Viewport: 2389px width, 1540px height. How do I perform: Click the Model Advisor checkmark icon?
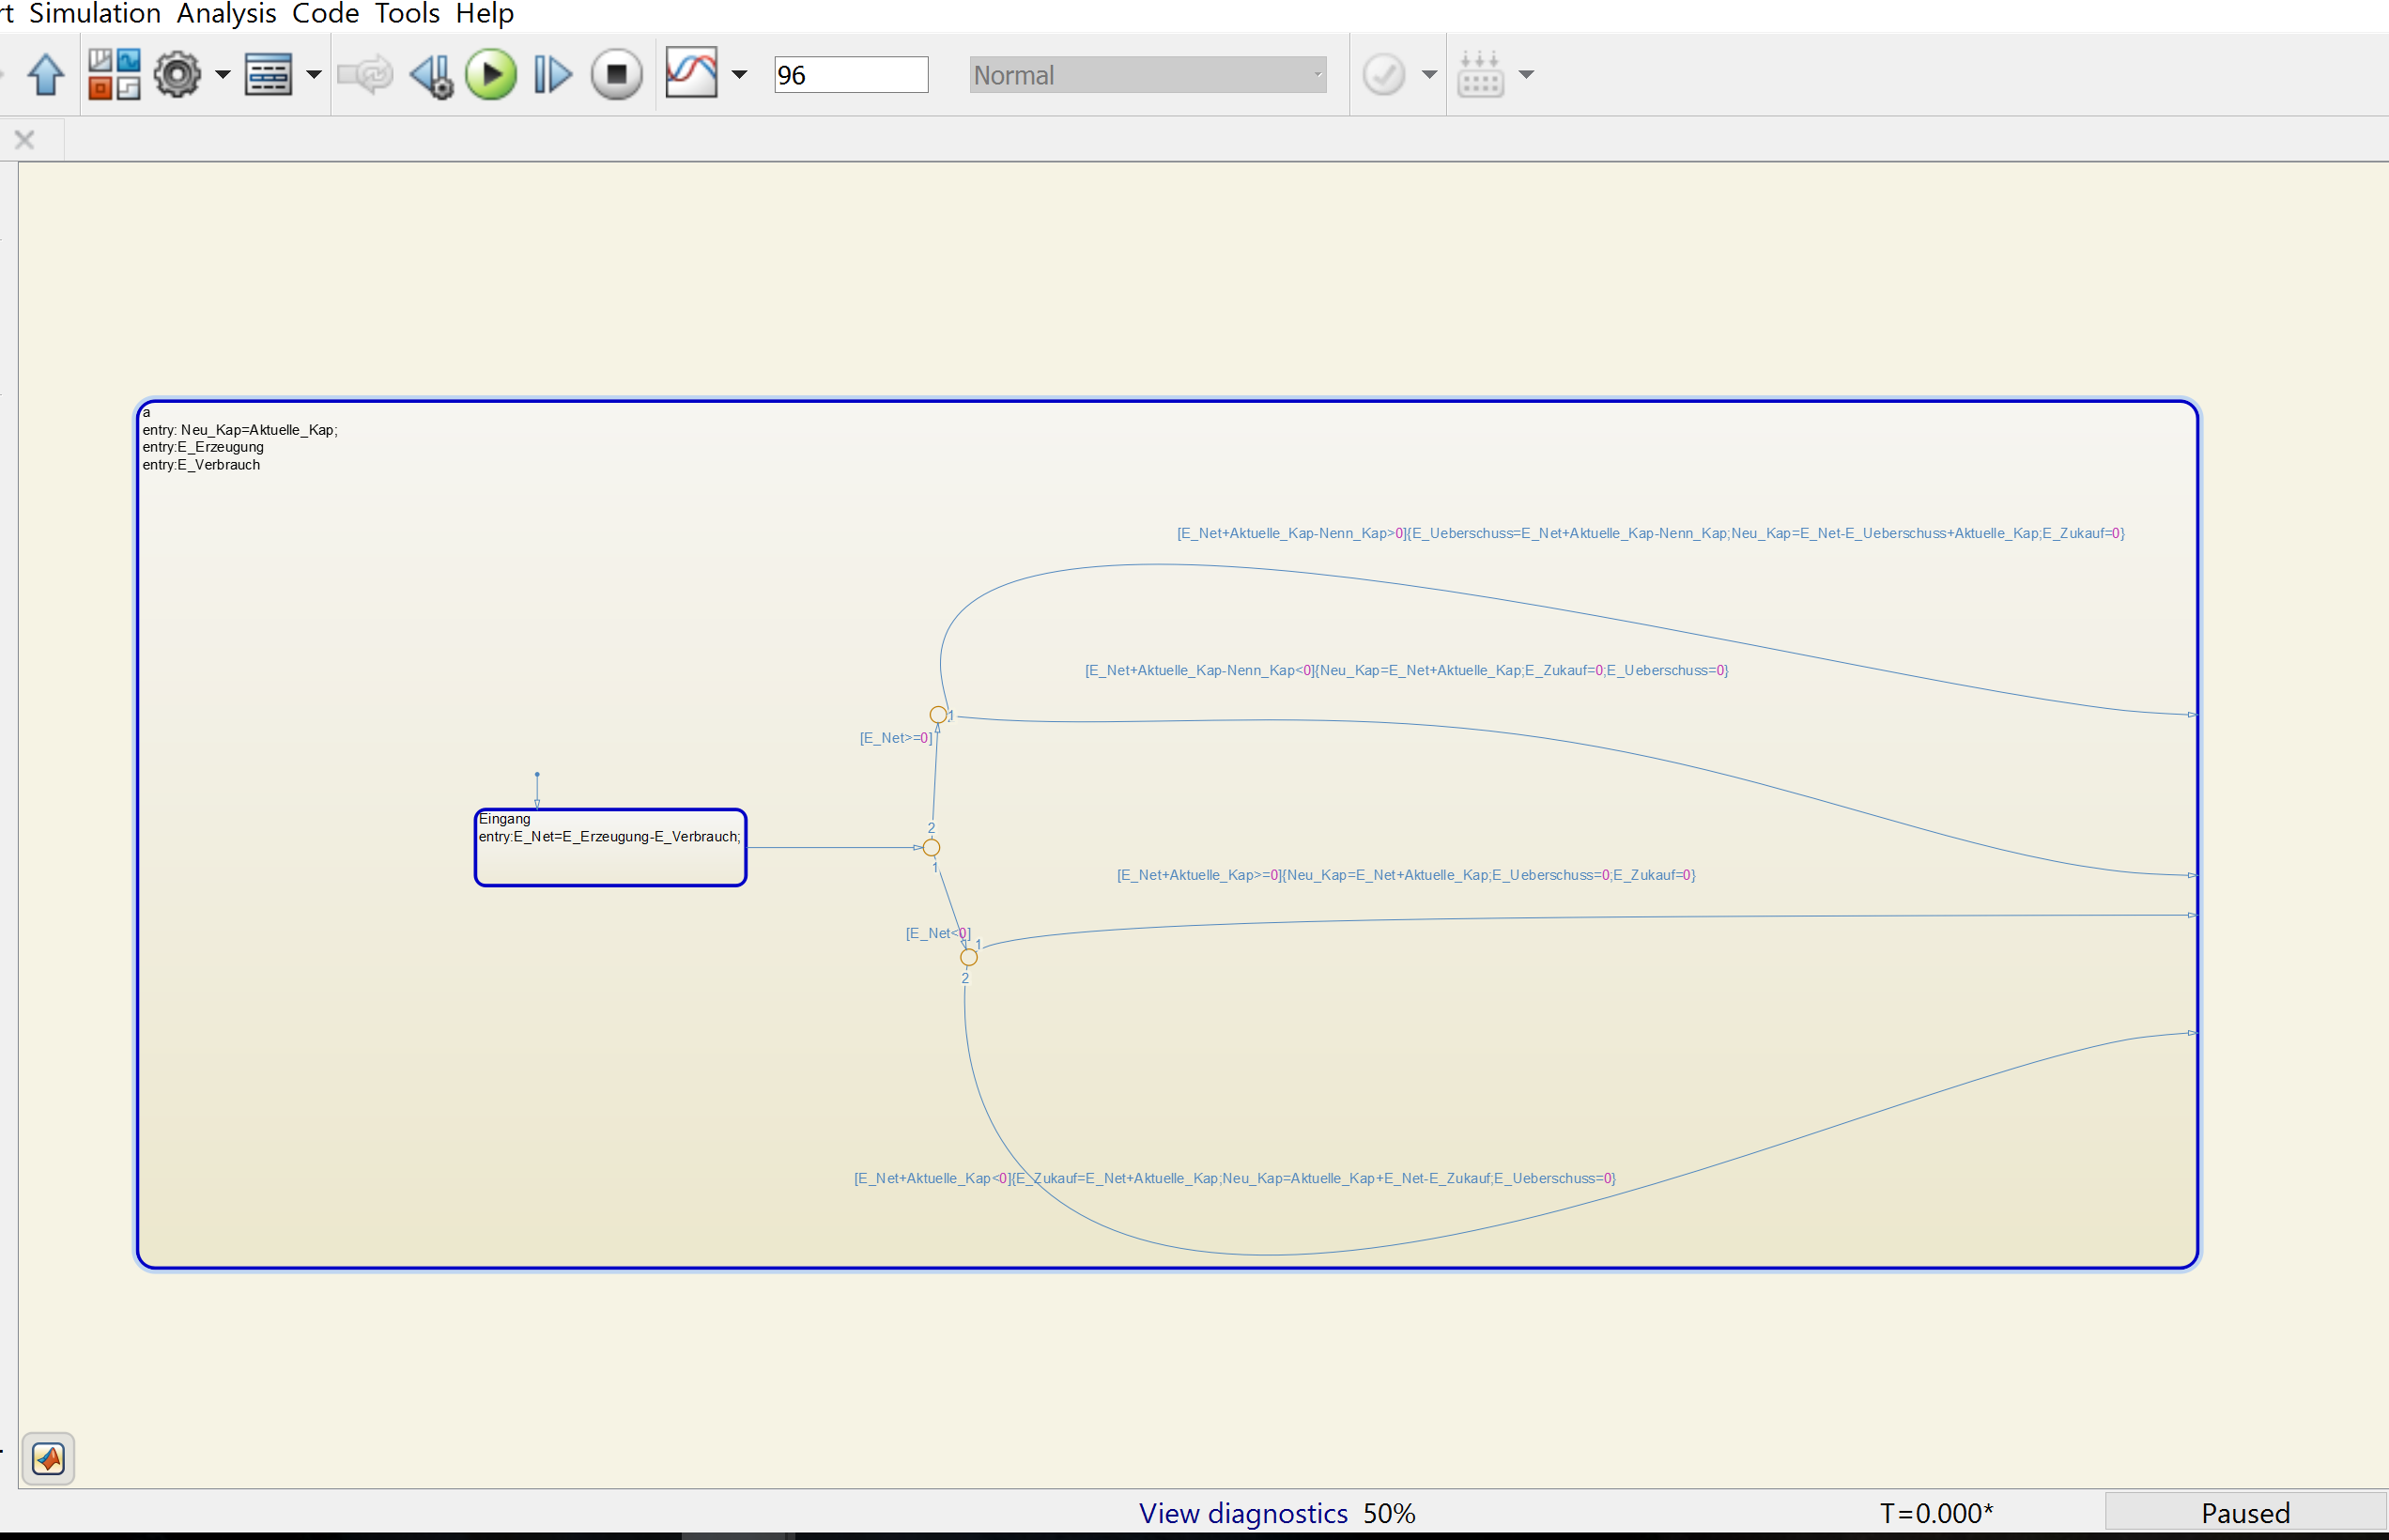coord(1384,75)
